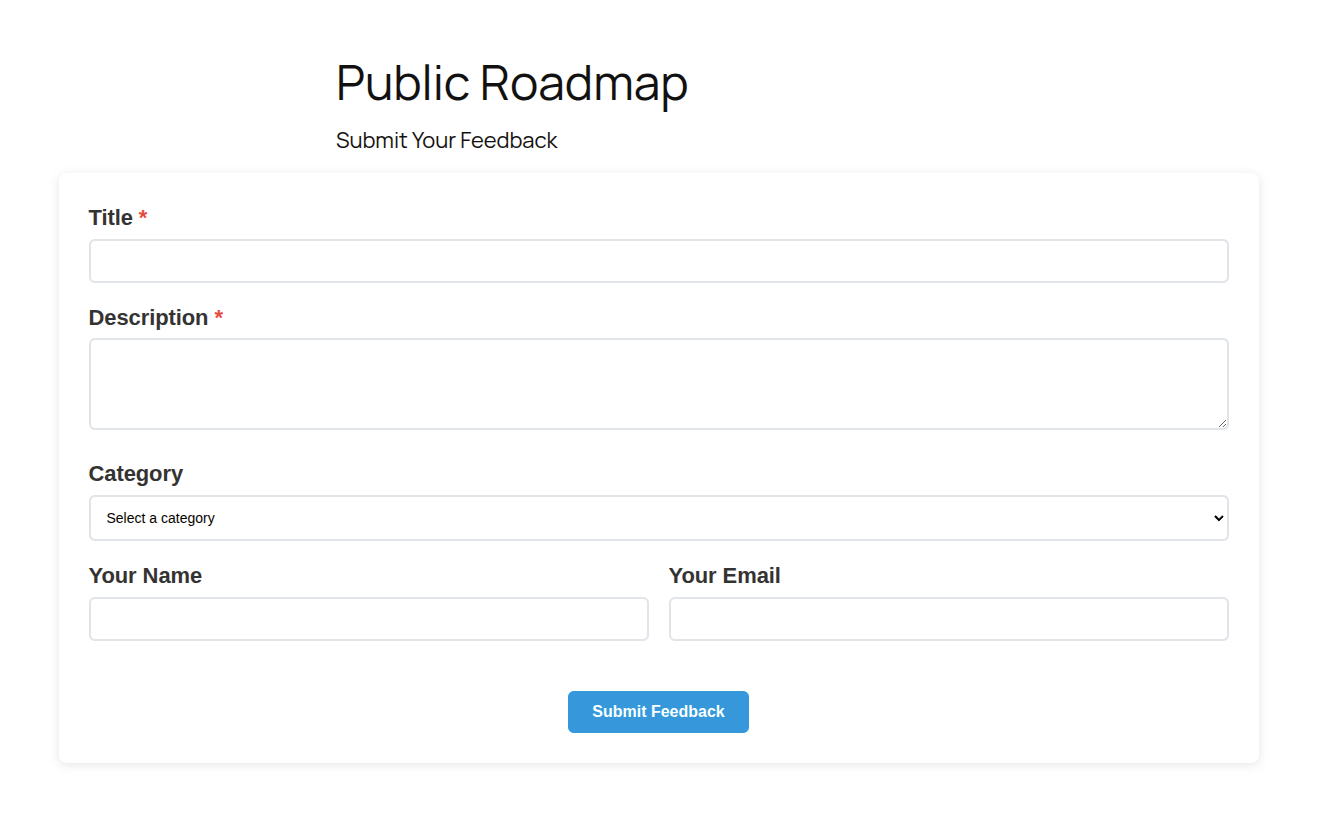Click the Title field label
1319x815 pixels.
(111, 218)
